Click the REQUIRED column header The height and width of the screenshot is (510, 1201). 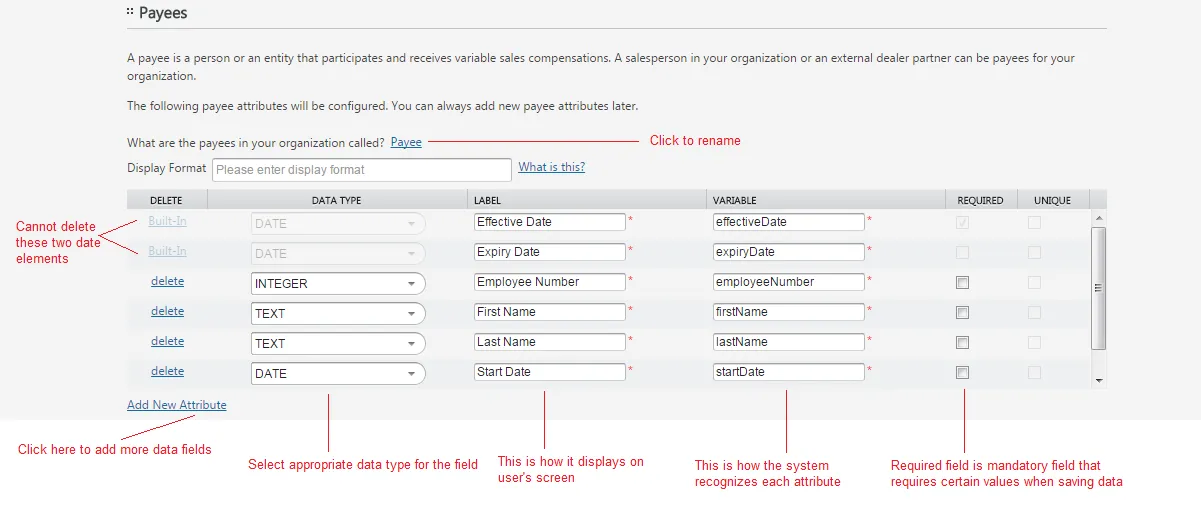pos(980,200)
